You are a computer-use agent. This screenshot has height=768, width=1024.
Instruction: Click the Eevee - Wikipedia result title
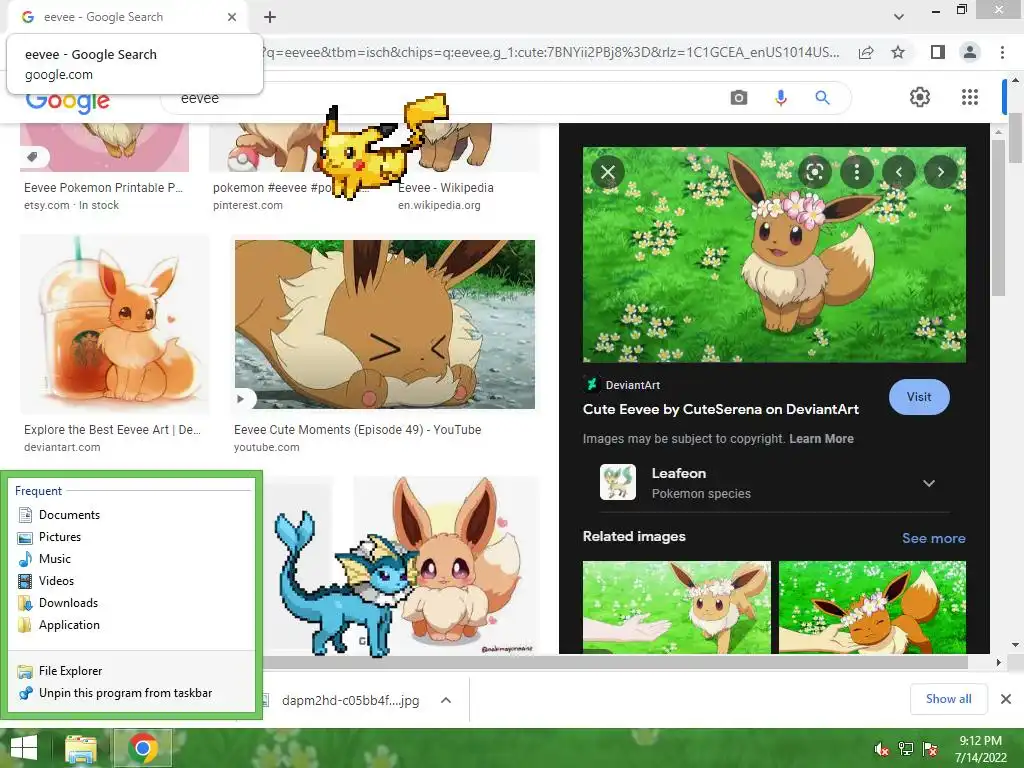[446, 188]
